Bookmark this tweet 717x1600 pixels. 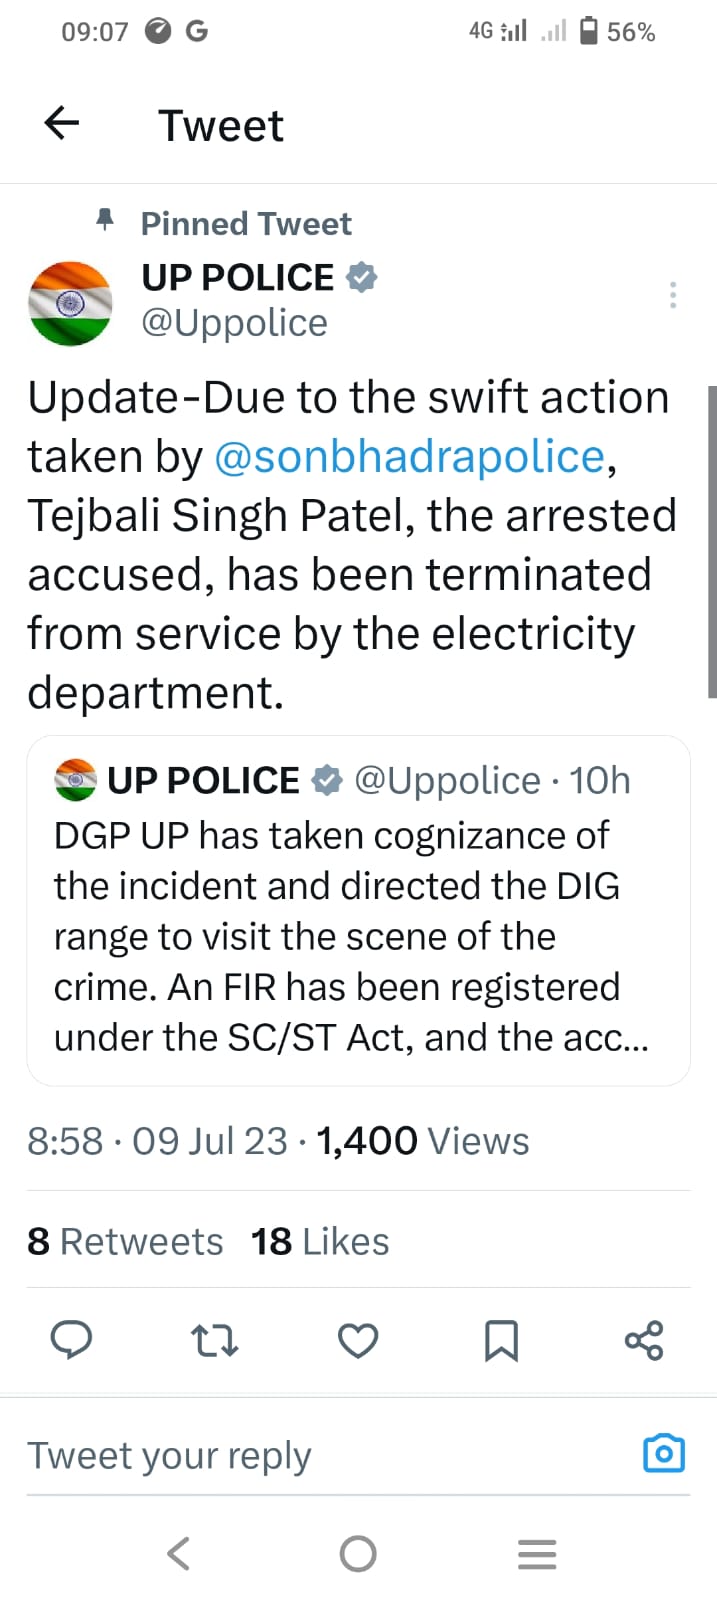(501, 1340)
